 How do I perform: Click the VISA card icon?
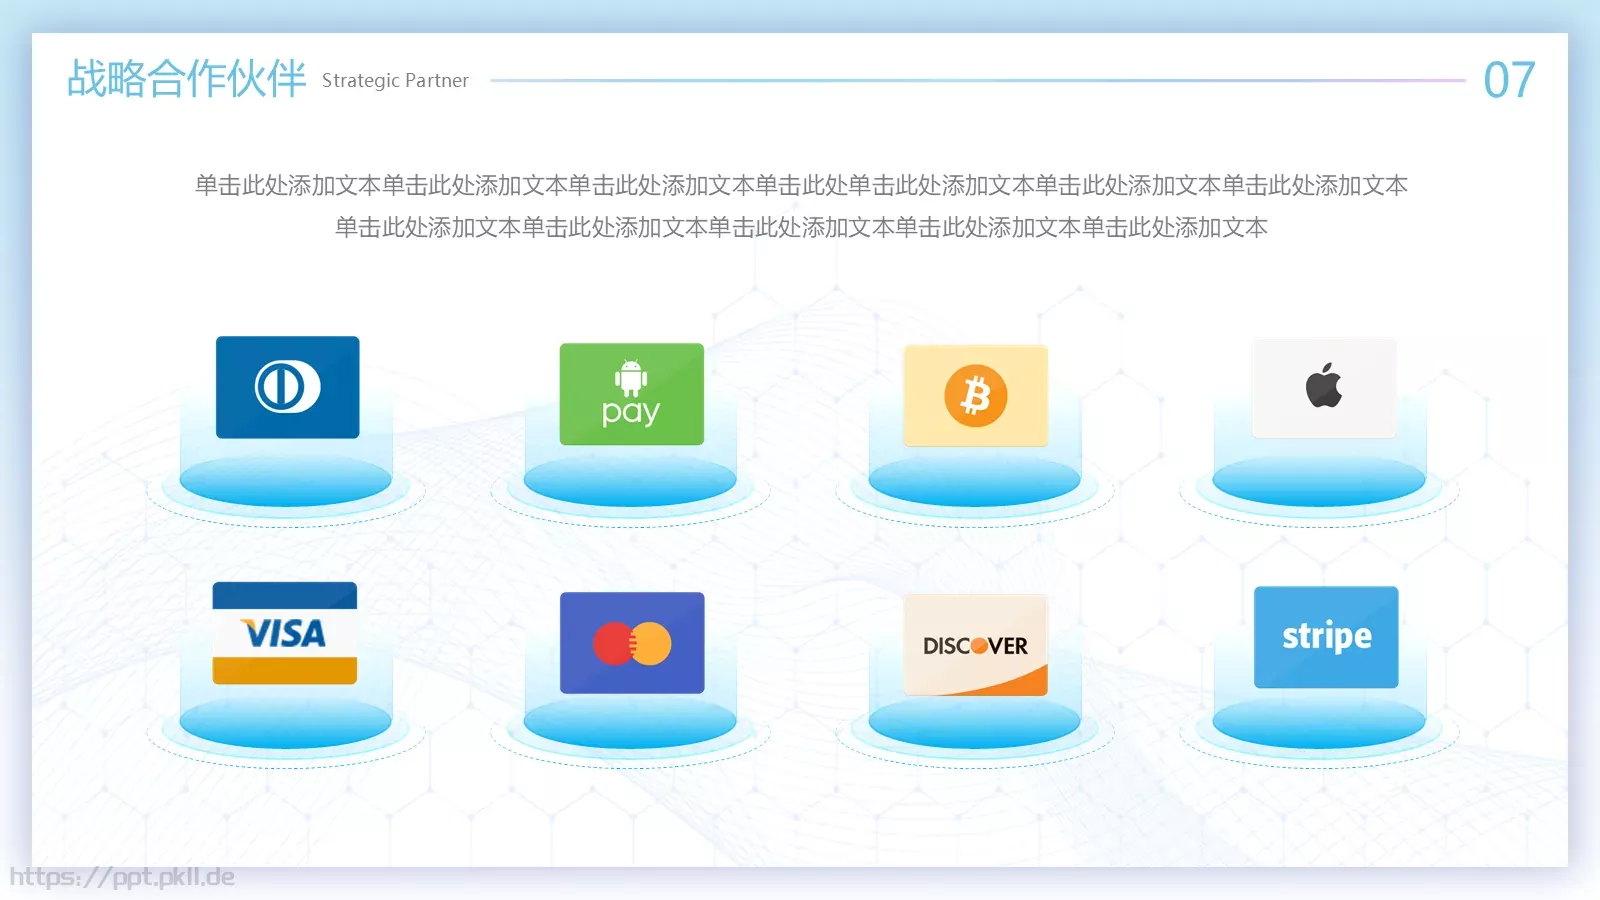(285, 633)
